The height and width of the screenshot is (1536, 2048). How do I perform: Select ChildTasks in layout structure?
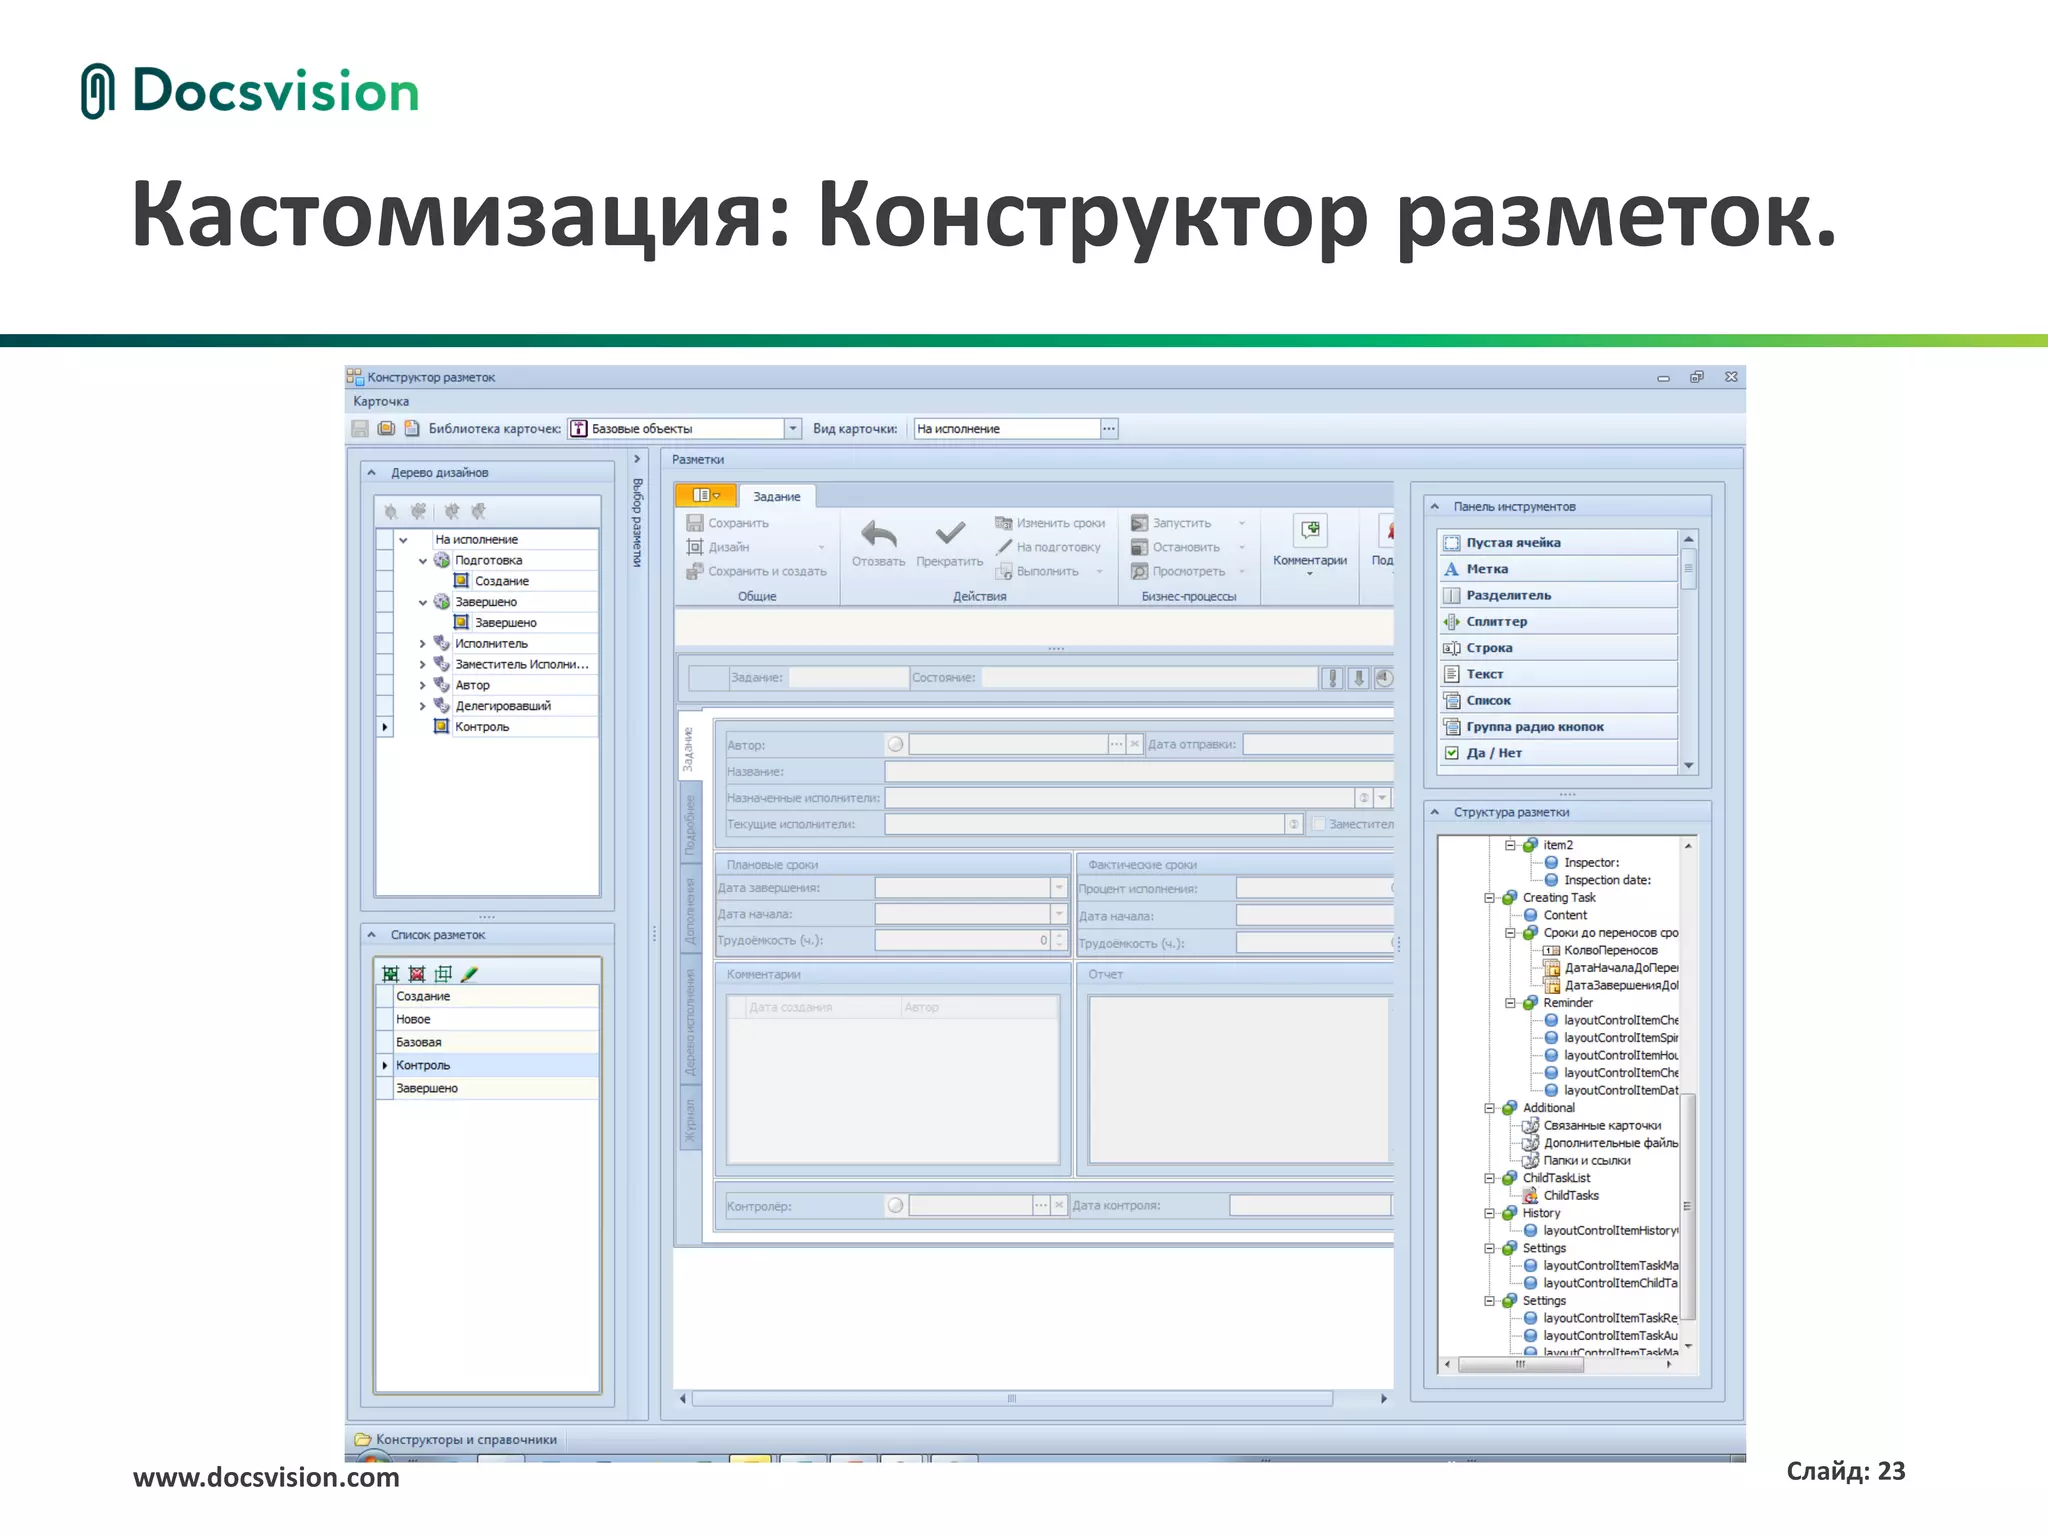coord(1571,1195)
